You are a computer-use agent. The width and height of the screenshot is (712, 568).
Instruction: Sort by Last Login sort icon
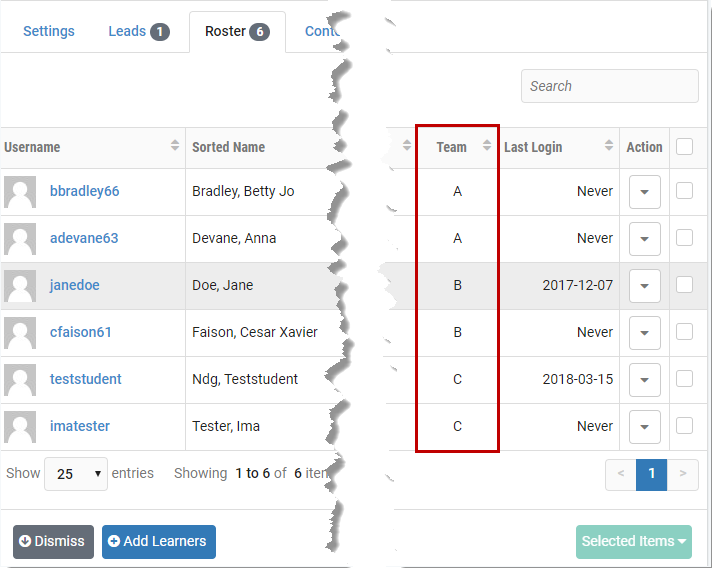click(x=608, y=147)
